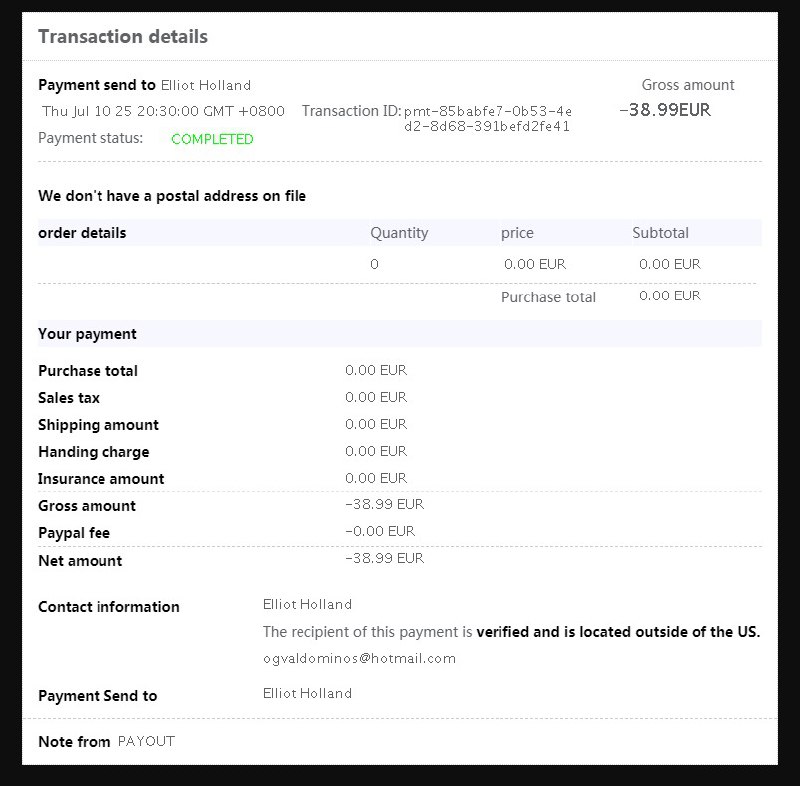Click the price column header
The width and height of the screenshot is (800, 786).
517,233
